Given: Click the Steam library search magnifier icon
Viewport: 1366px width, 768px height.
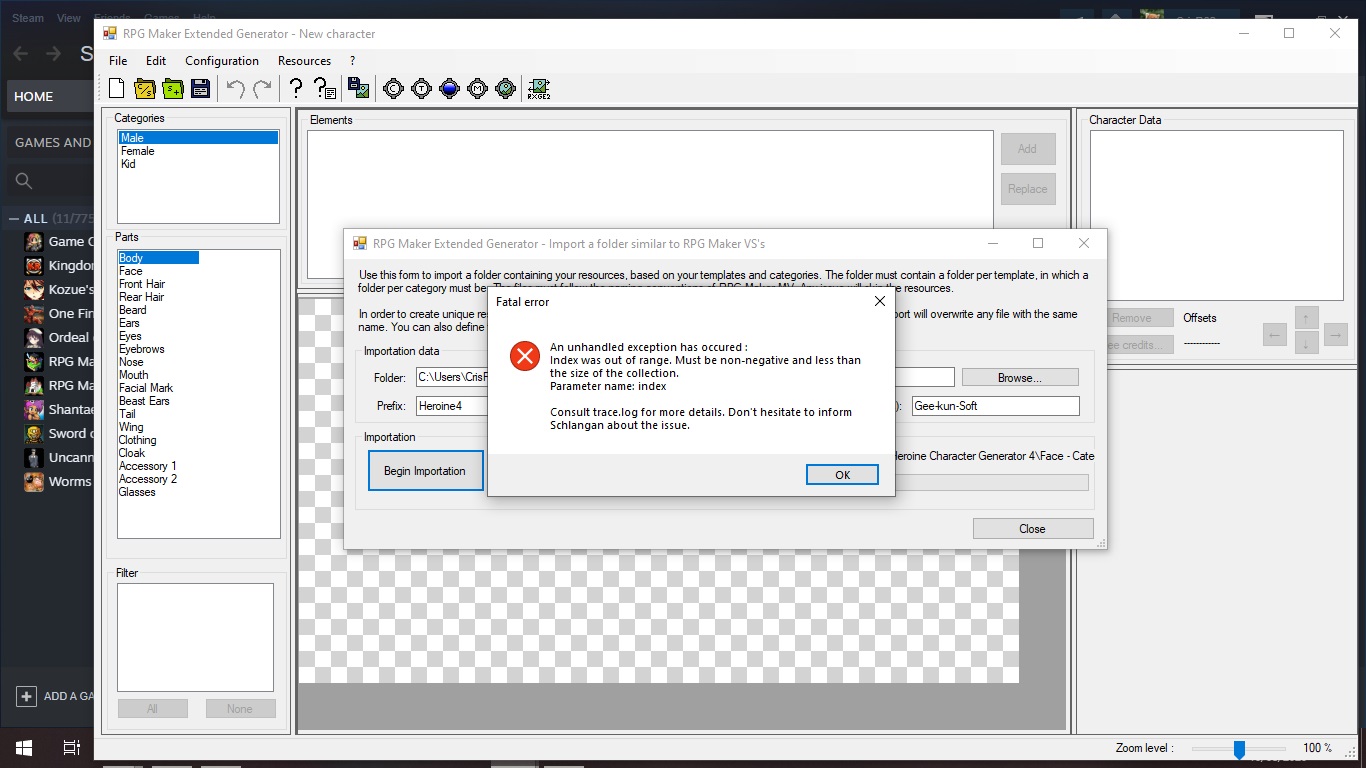Looking at the screenshot, I should (x=24, y=181).
